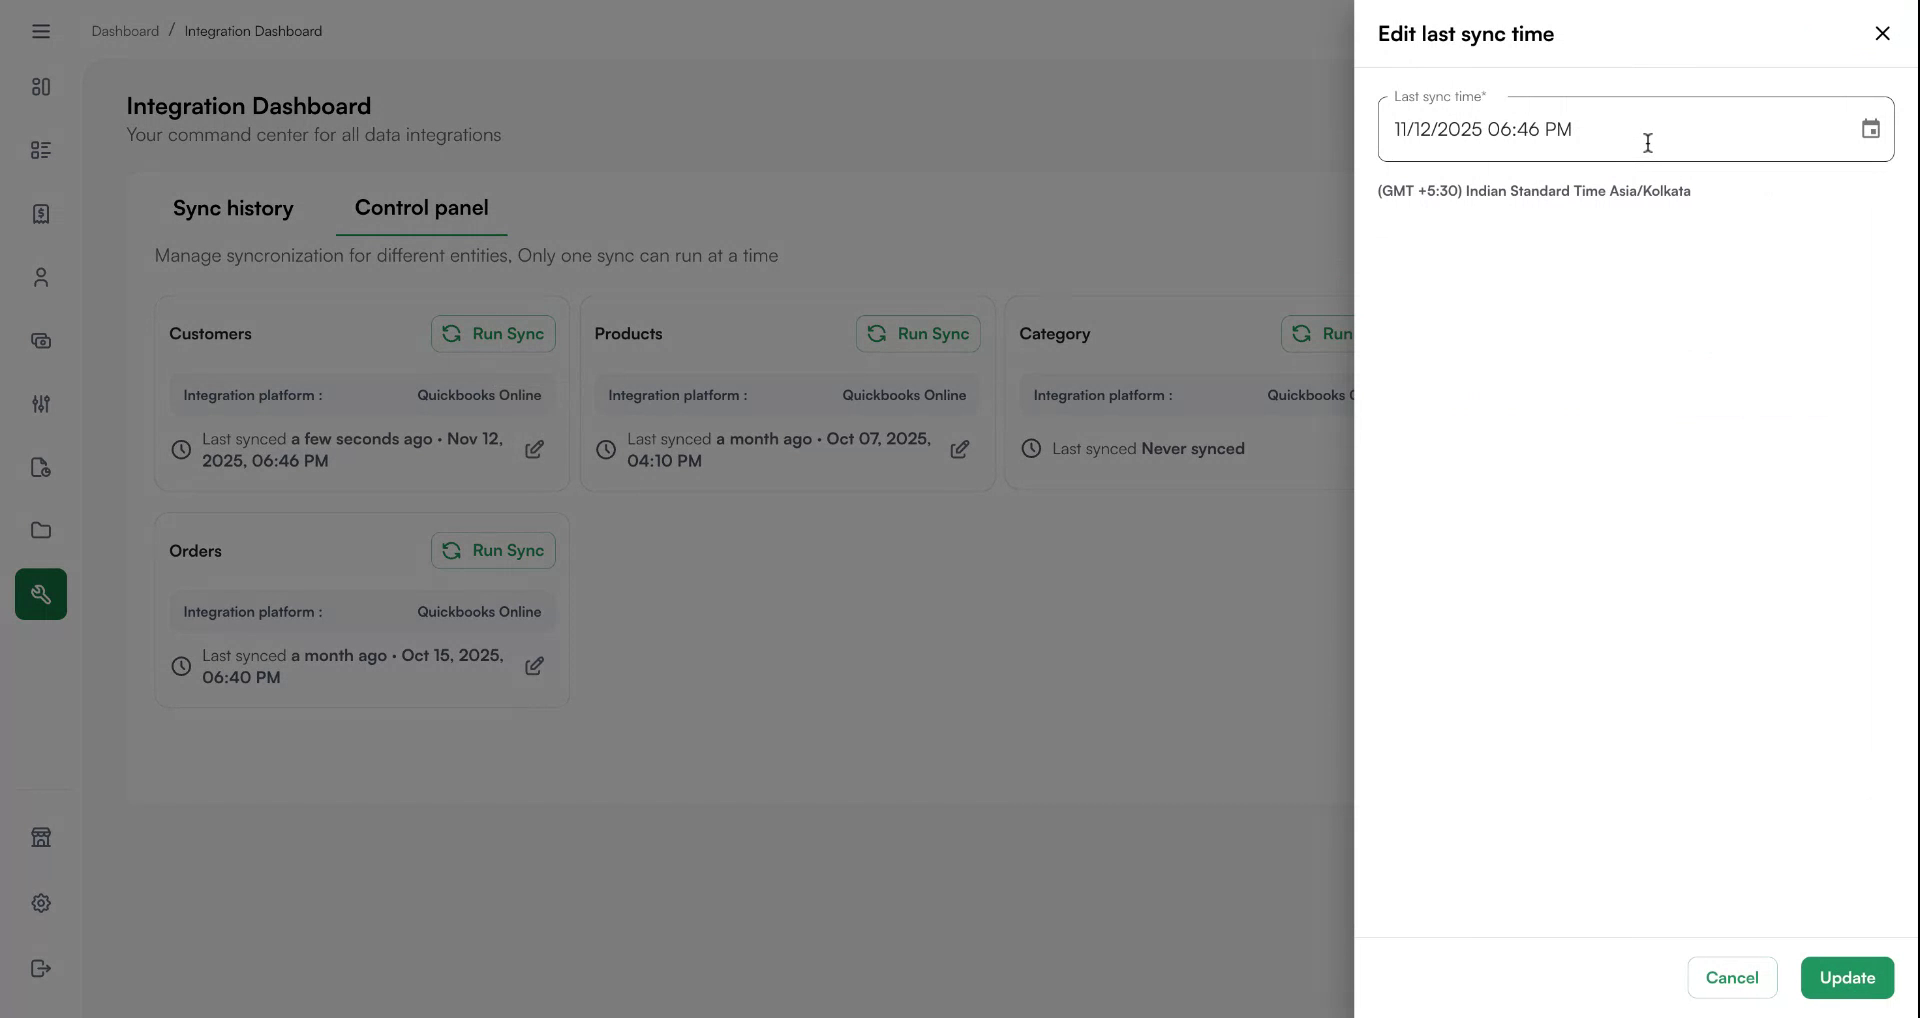This screenshot has width=1920, height=1018.
Task: Select the wrench integrations icon in sidebar
Action: tap(40, 593)
